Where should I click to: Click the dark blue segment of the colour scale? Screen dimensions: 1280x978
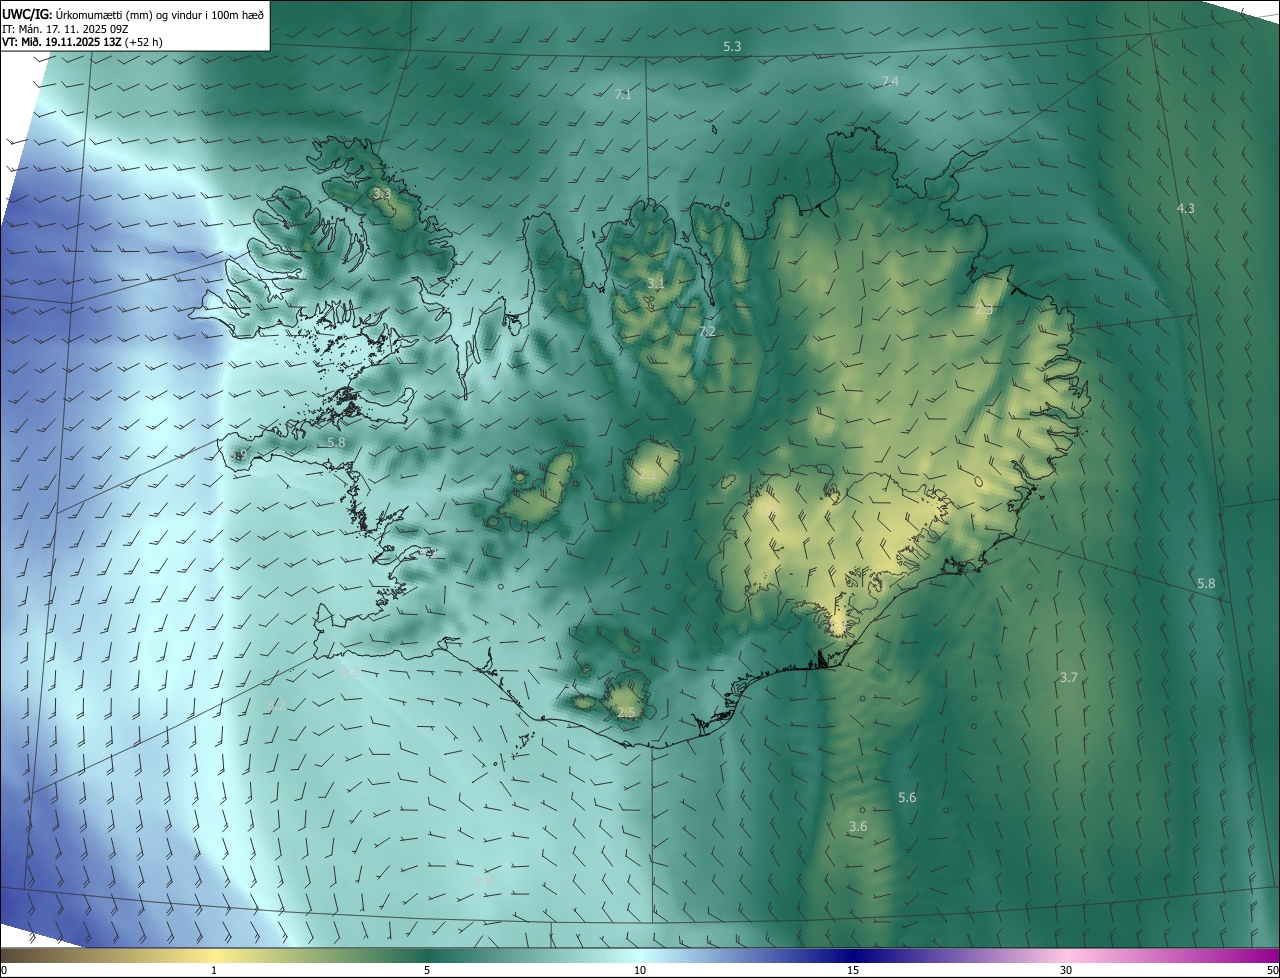click(853, 956)
